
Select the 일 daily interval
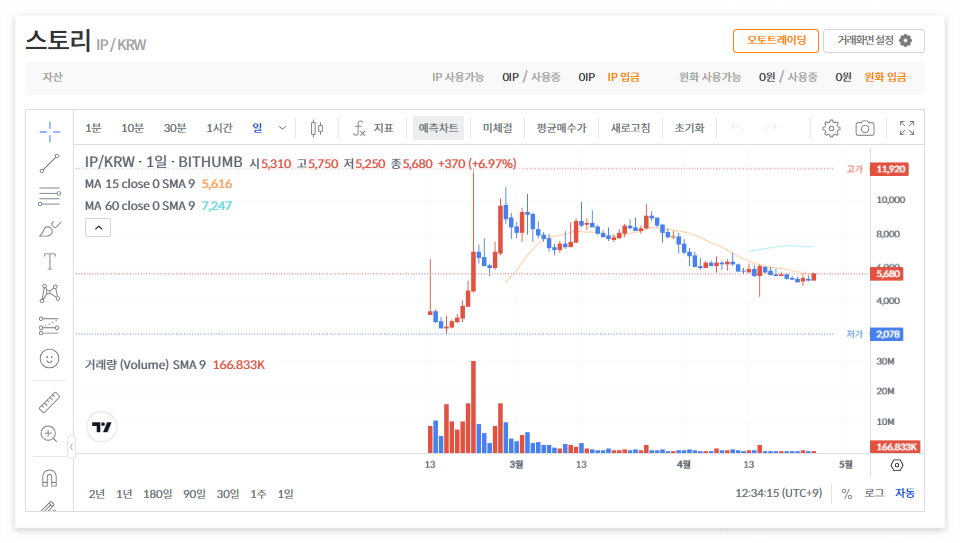(x=257, y=128)
